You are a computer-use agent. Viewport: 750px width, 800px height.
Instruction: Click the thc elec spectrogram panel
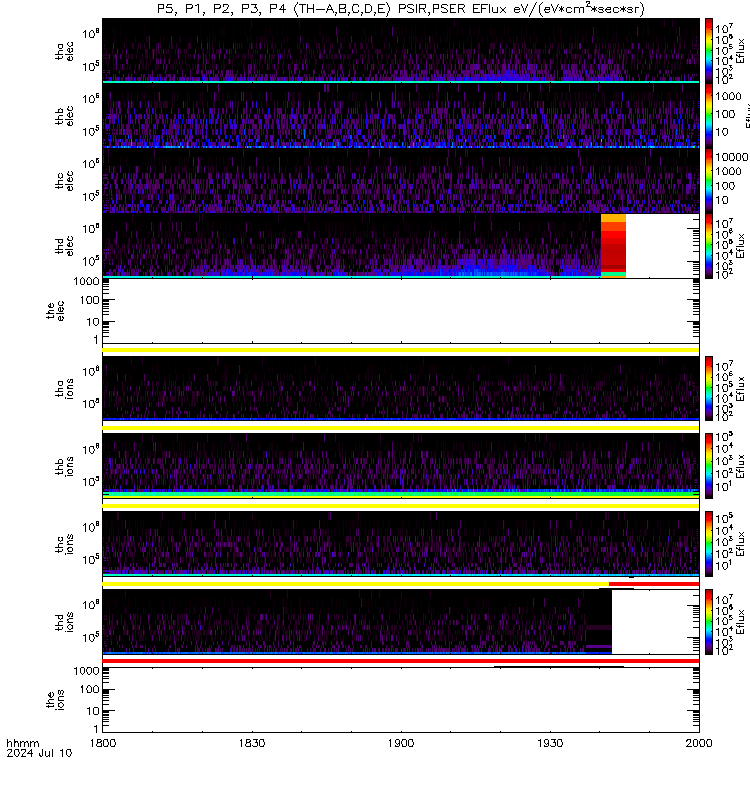coord(401,181)
